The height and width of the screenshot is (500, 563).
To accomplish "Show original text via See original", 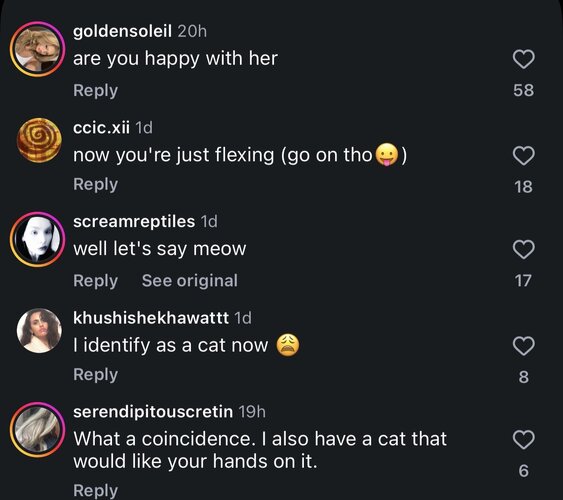I will click(190, 281).
